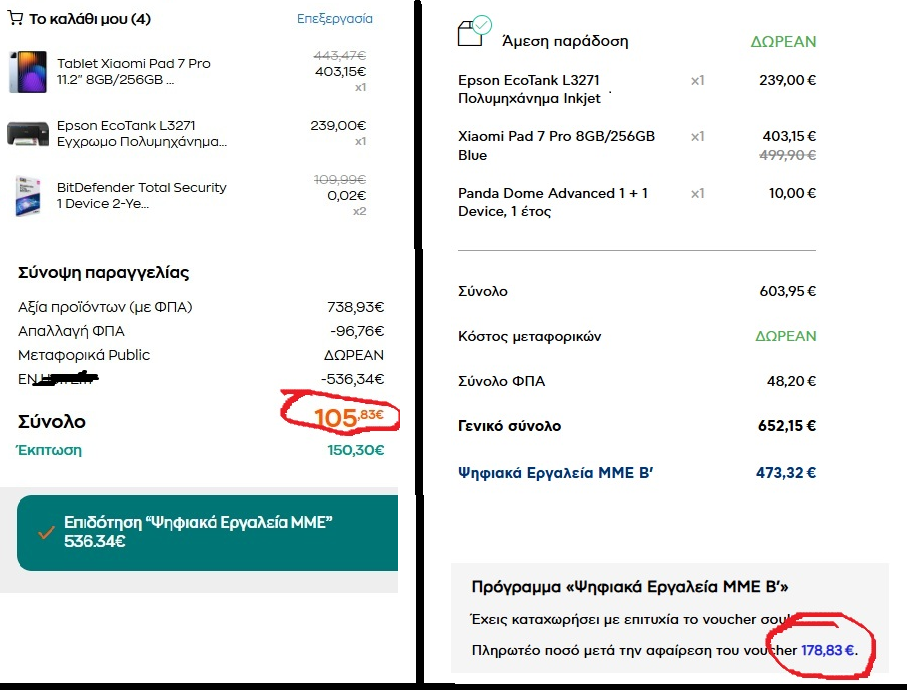Image resolution: width=907 pixels, height=690 pixels.
Task: Click the circled total 105,83€ amount
Action: click(348, 417)
